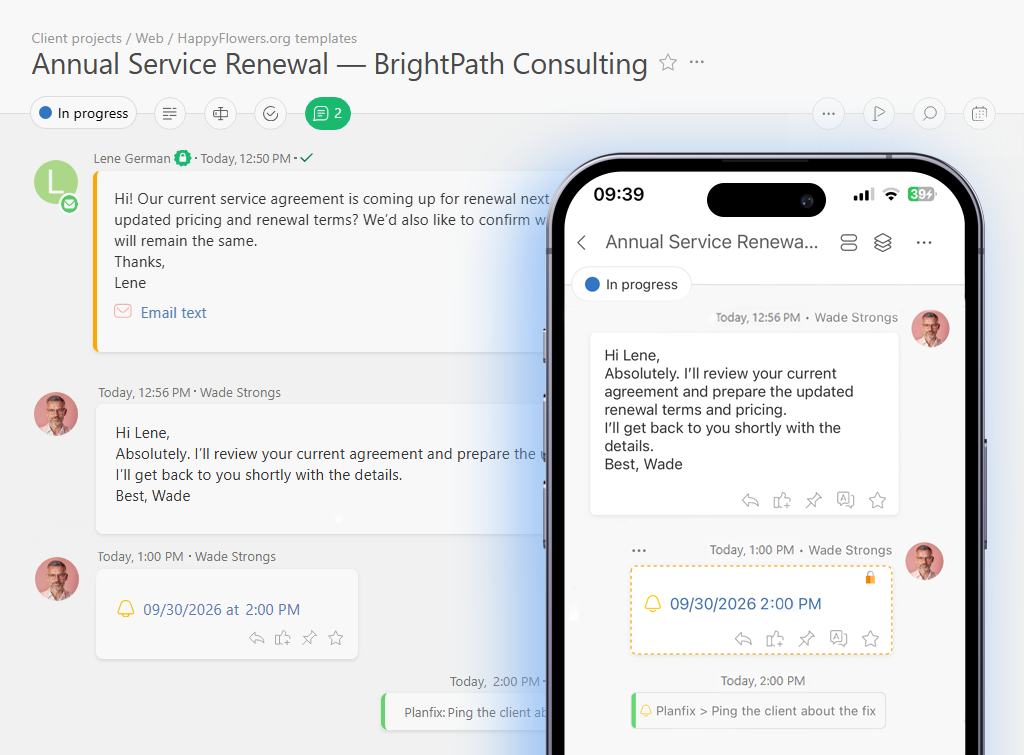Click the lock icon on phone reminder card
This screenshot has width=1024, height=755.
pos(870,577)
